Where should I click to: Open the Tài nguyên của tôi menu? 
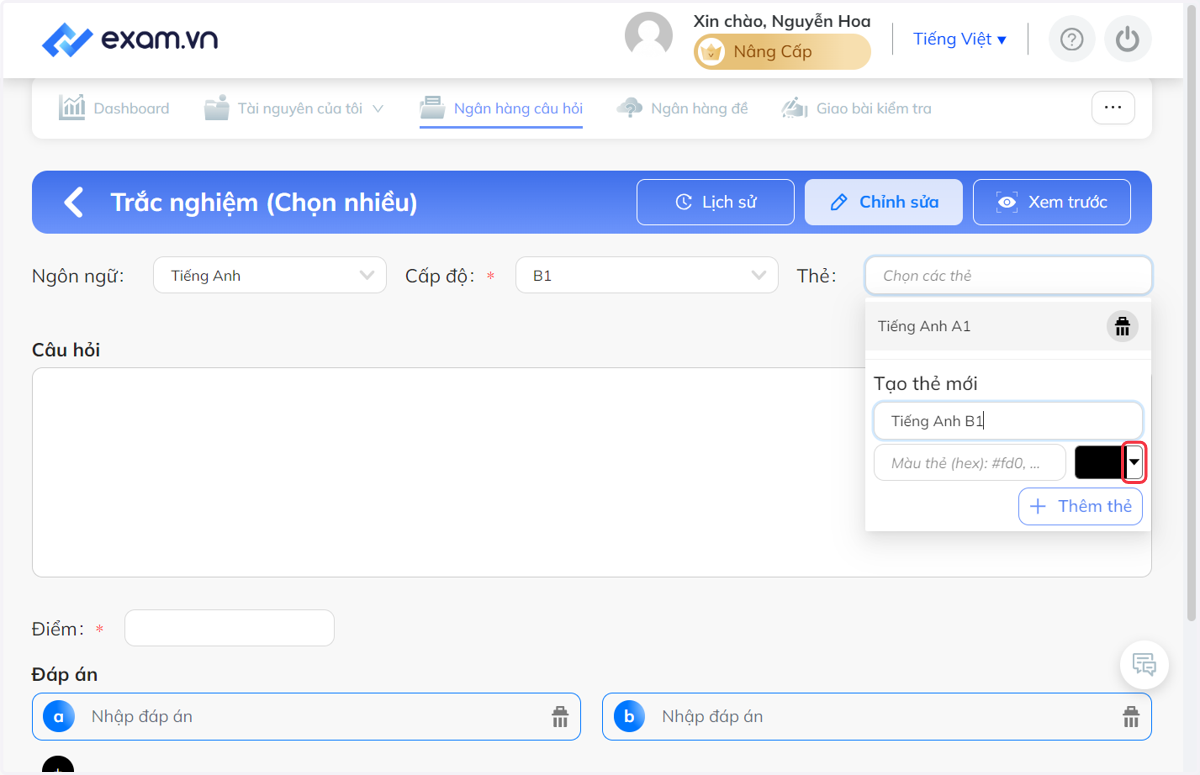click(294, 108)
